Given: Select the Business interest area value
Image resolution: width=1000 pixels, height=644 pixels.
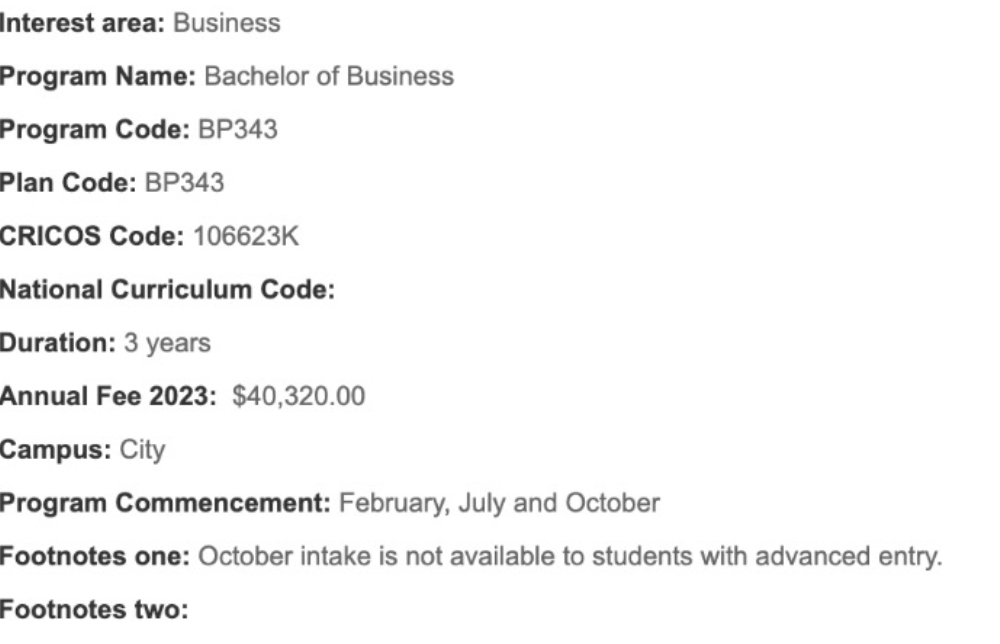Looking at the screenshot, I should pyautogui.click(x=226, y=24).
